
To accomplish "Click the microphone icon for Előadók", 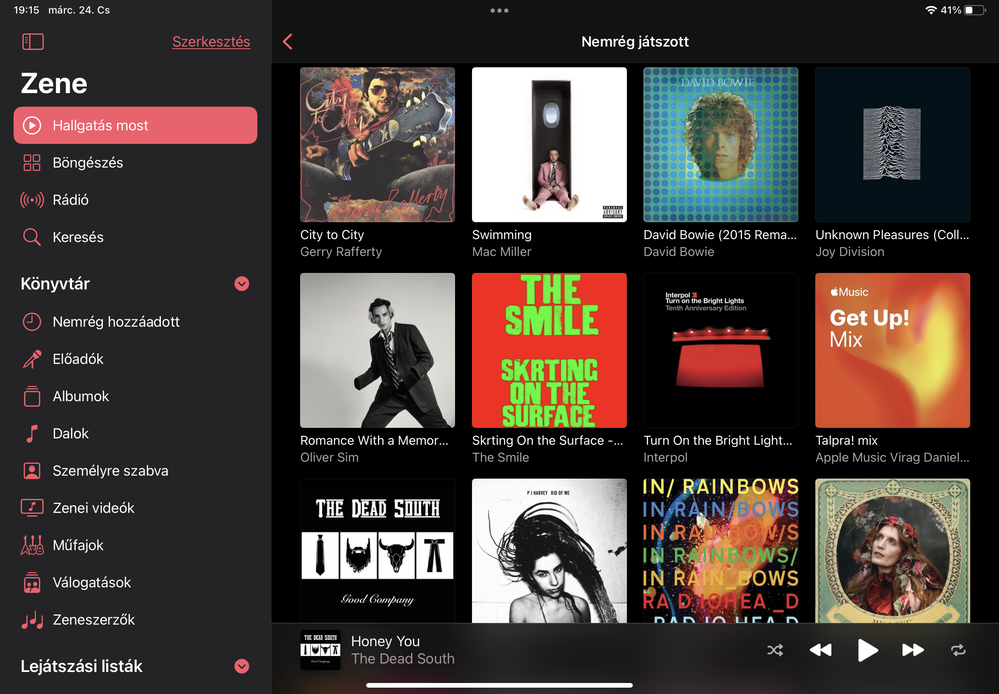I will [32, 359].
